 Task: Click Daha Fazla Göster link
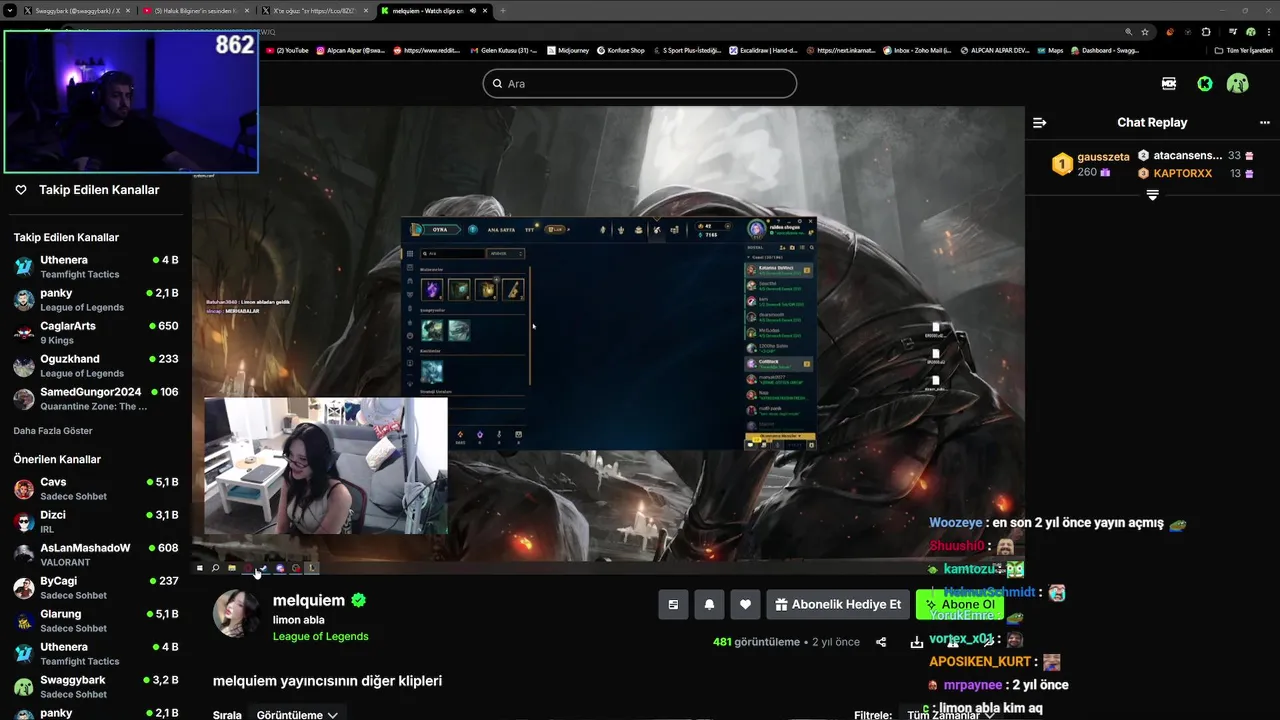pos(53,431)
